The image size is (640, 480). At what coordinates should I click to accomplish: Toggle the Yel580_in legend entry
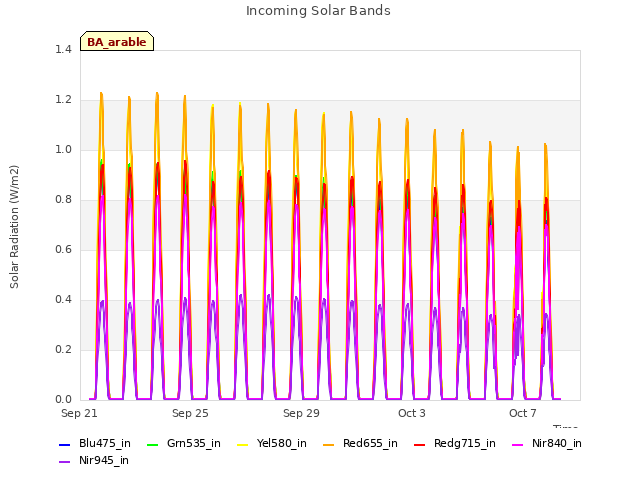coord(272,444)
